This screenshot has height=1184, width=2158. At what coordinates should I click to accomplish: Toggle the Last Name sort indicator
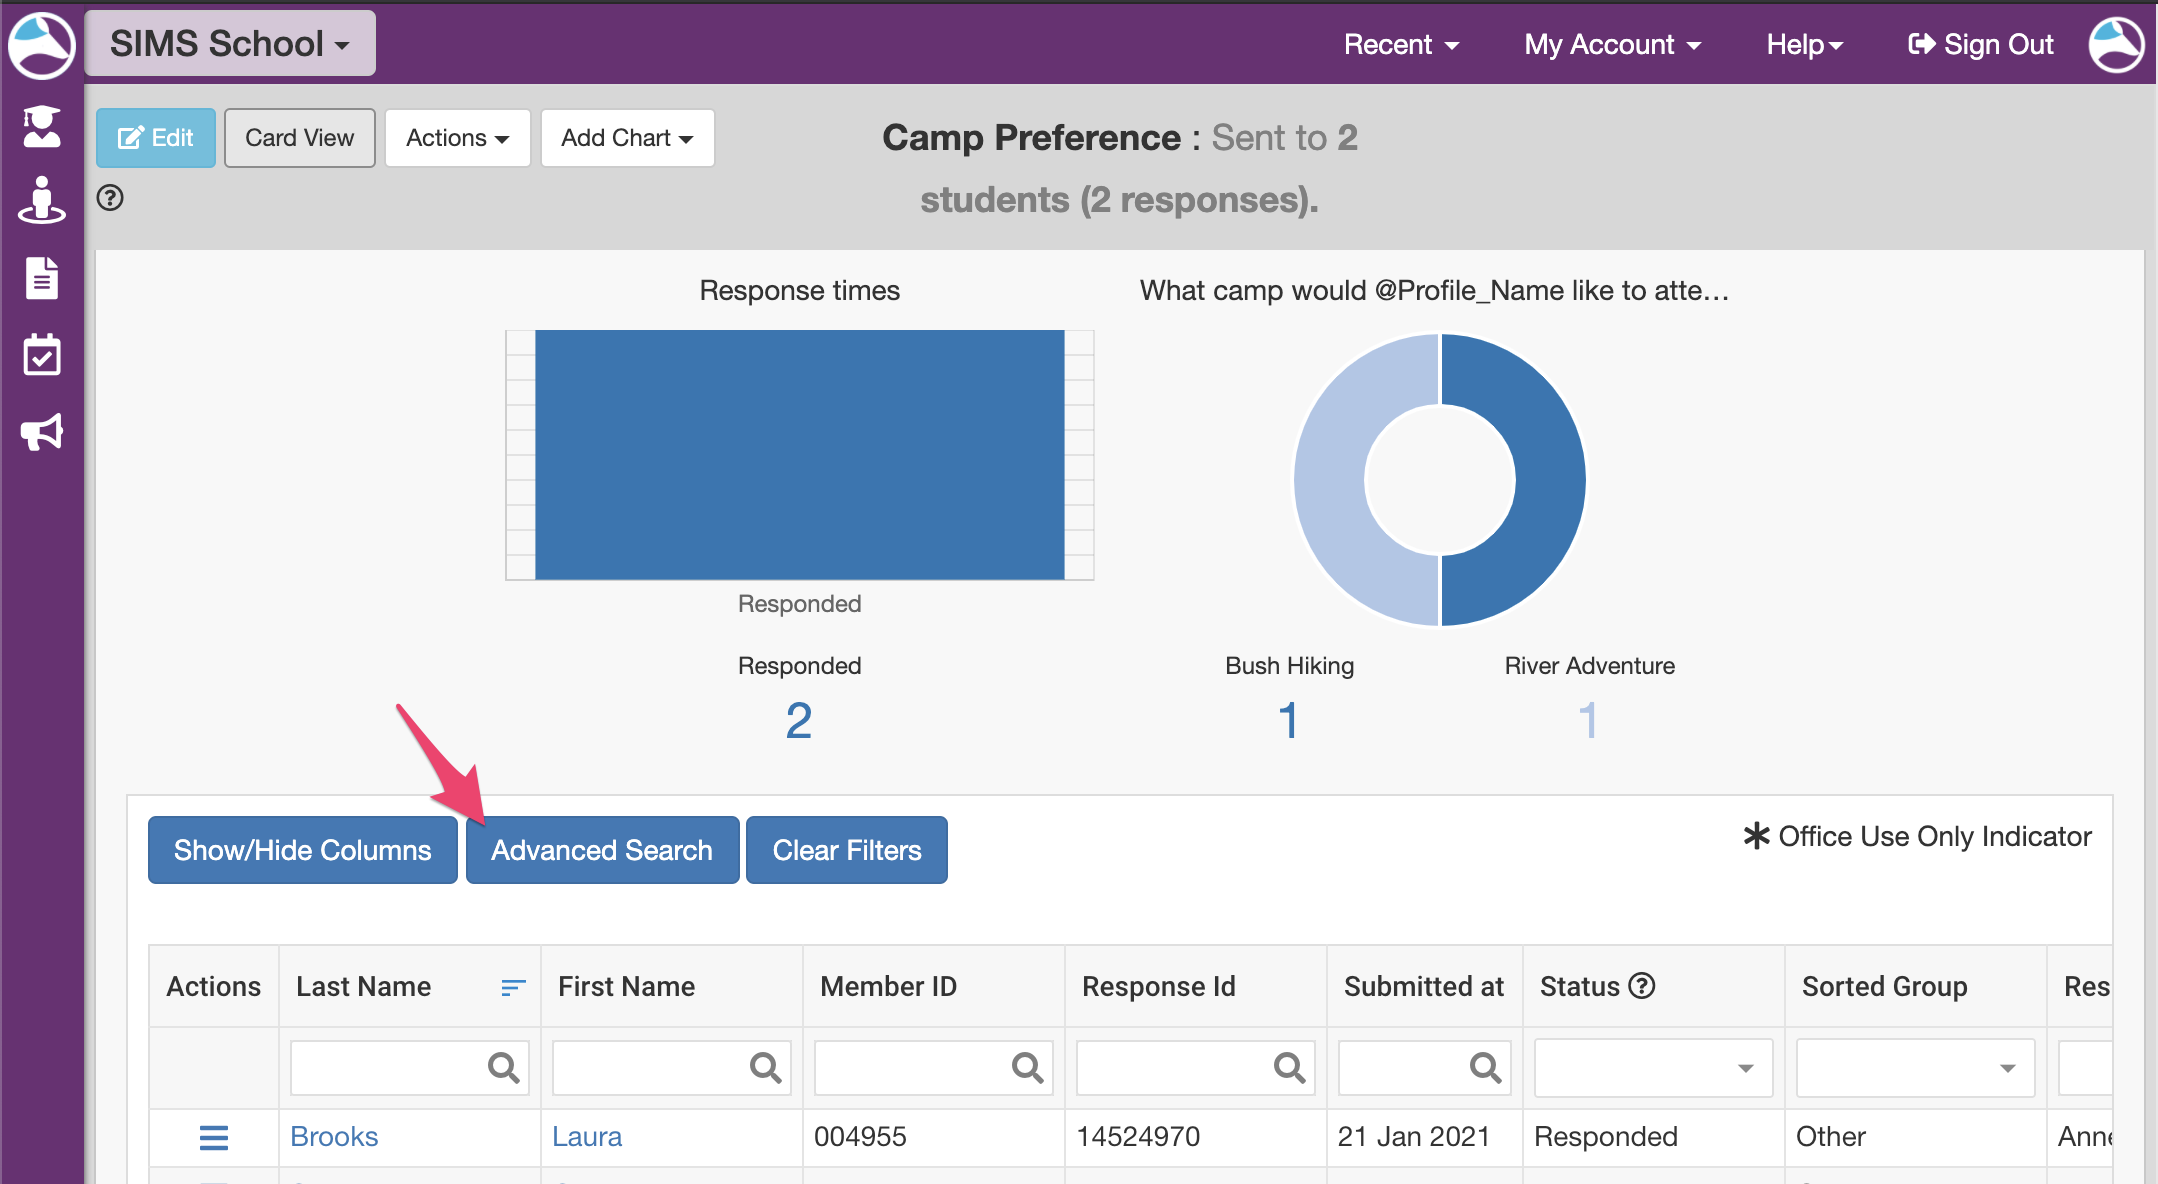513,987
